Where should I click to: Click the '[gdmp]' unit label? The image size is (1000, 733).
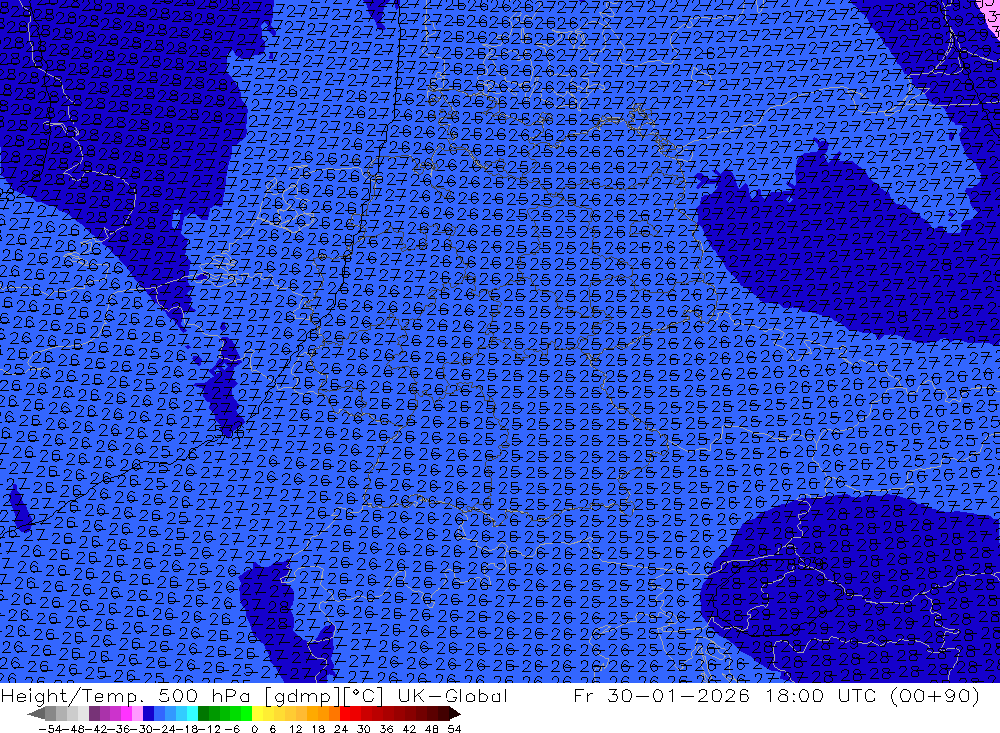click(303, 697)
